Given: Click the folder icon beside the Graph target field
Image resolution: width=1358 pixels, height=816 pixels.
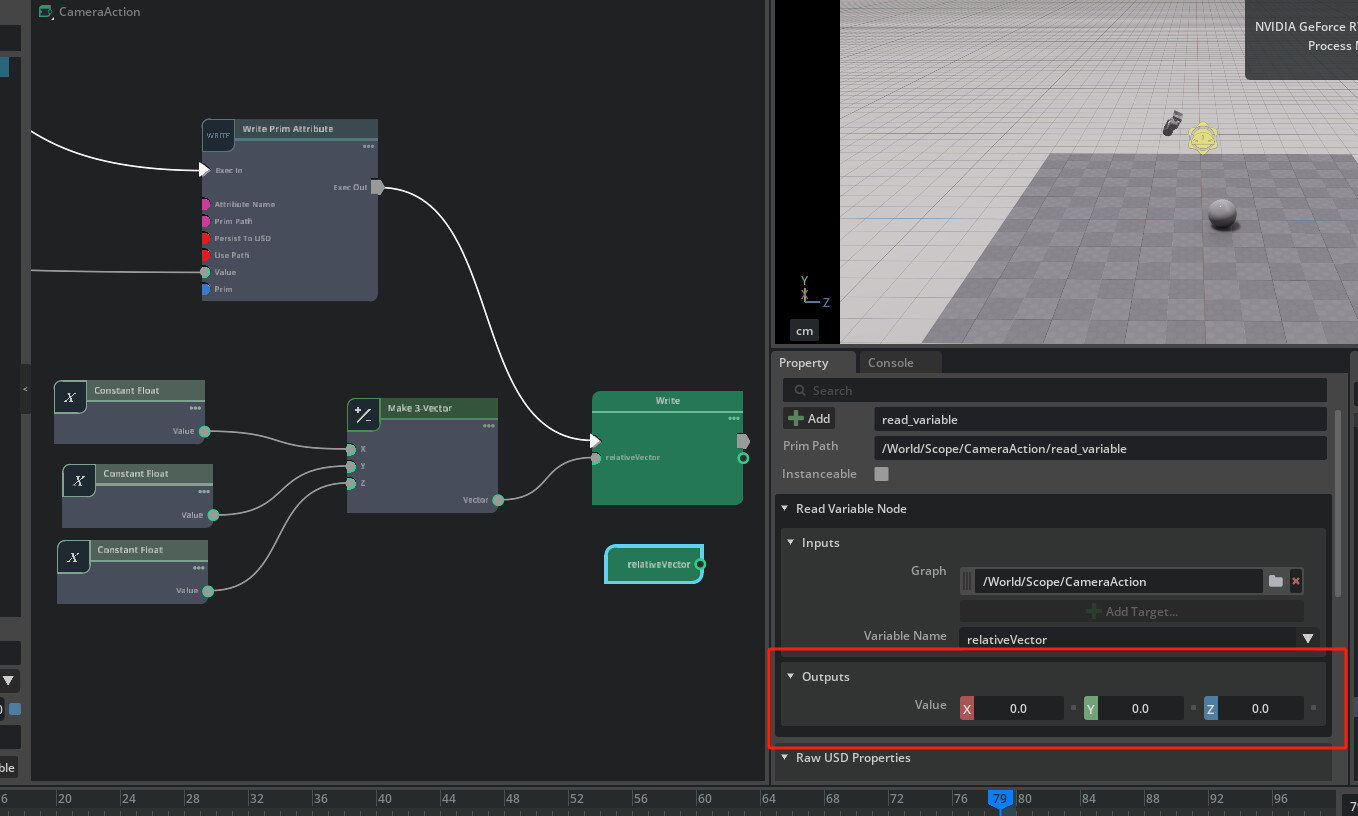Looking at the screenshot, I should [x=1277, y=581].
